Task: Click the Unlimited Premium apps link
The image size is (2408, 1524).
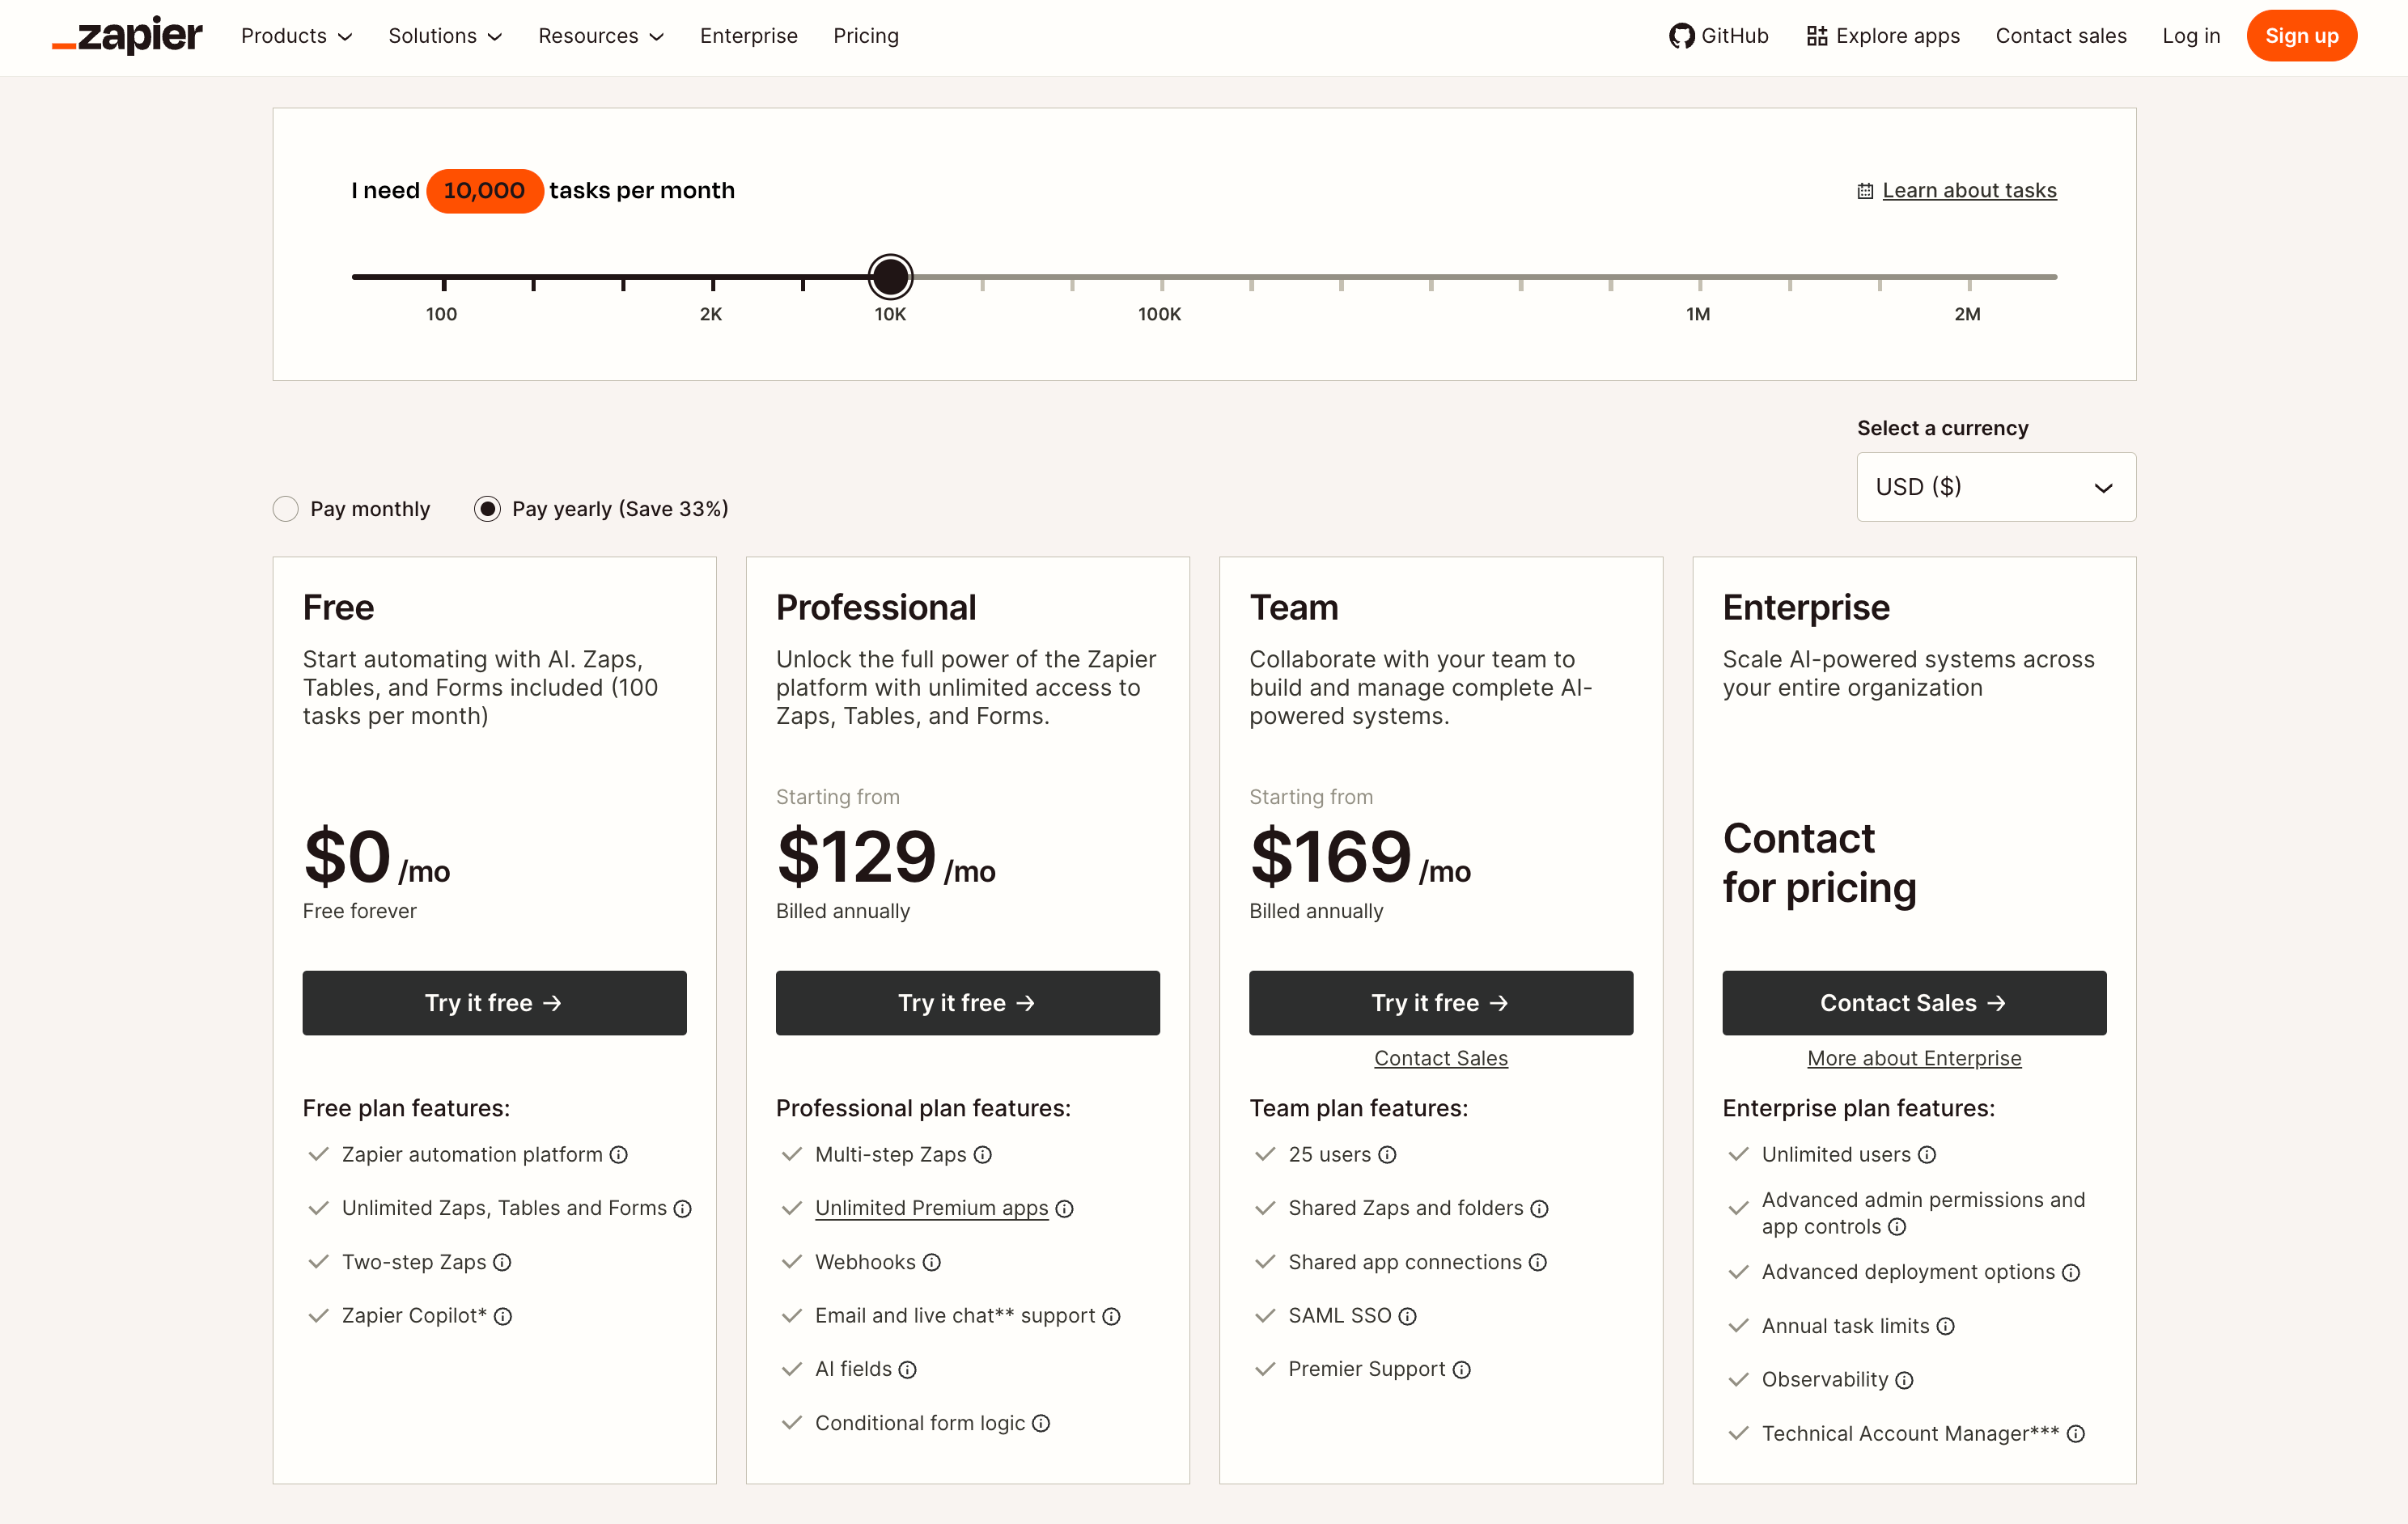Action: tap(932, 1209)
